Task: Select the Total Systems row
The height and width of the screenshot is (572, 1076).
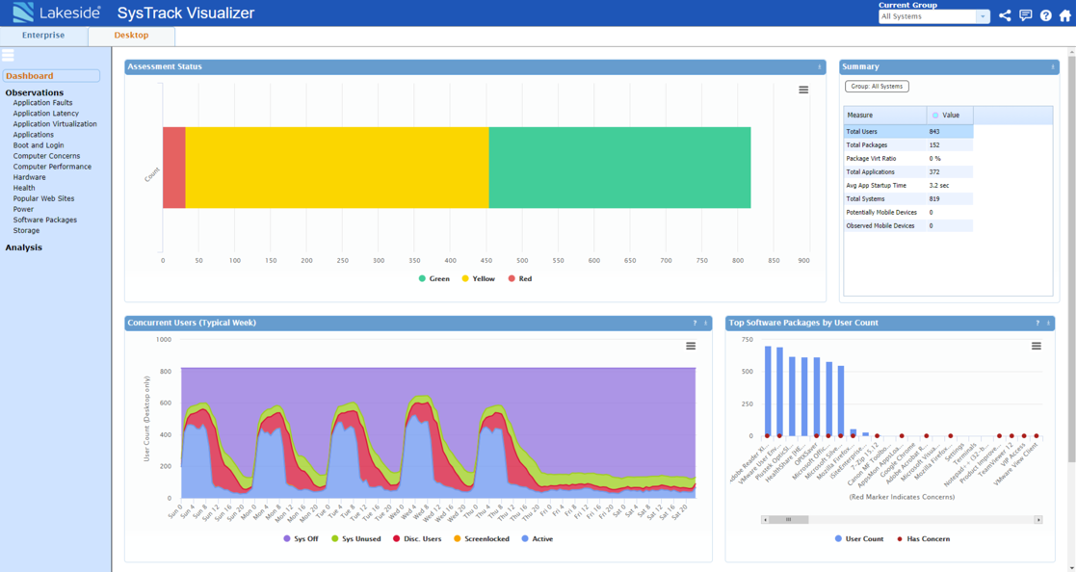Action: pos(908,199)
